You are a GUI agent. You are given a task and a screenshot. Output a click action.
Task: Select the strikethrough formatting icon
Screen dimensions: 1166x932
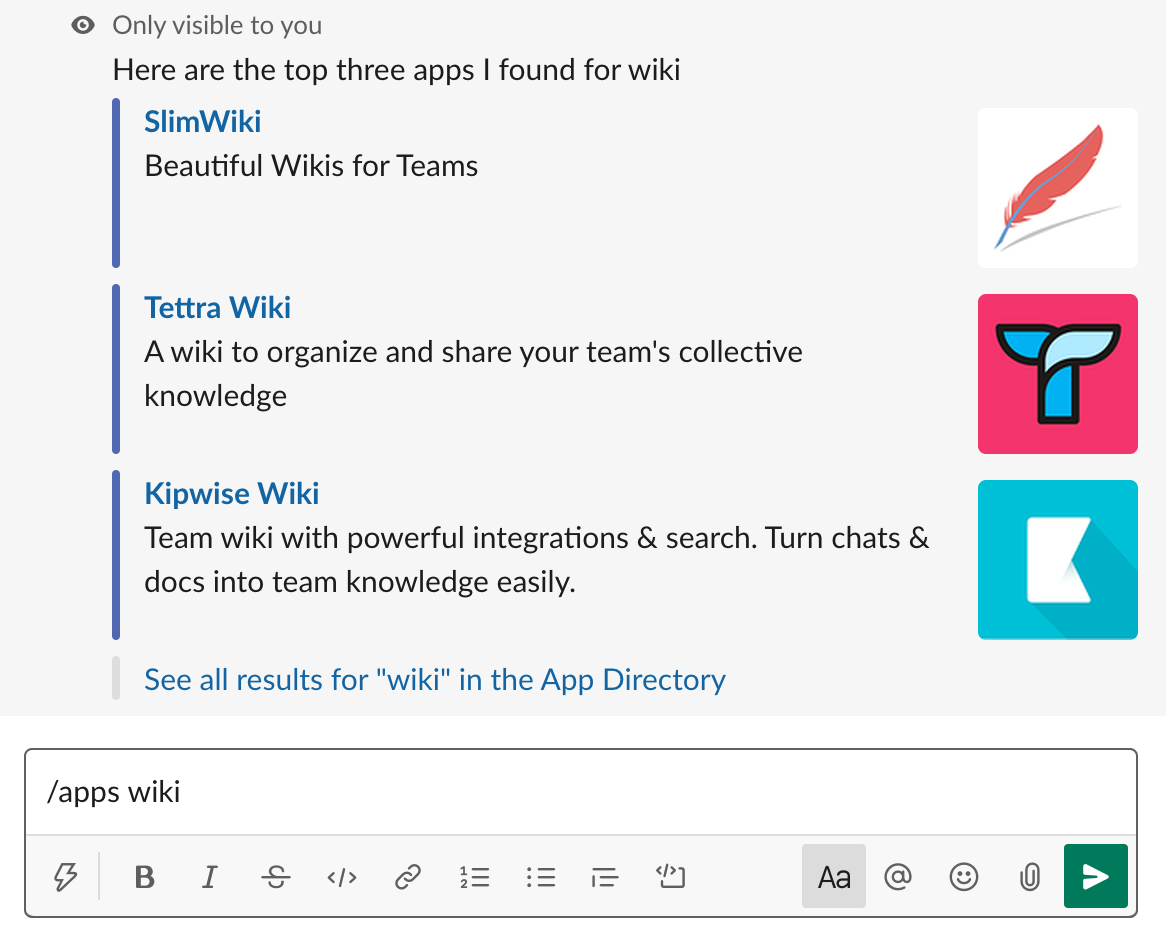tap(275, 877)
